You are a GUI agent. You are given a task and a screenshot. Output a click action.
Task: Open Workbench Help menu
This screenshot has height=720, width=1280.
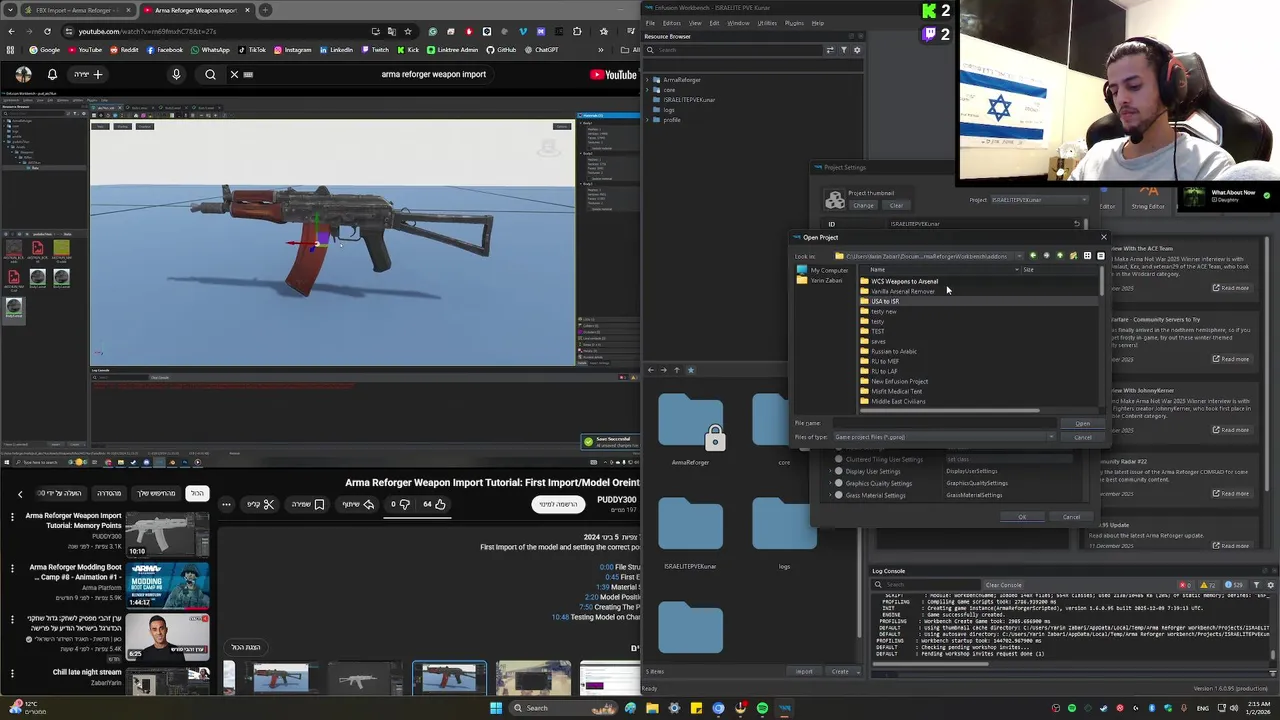(818, 23)
